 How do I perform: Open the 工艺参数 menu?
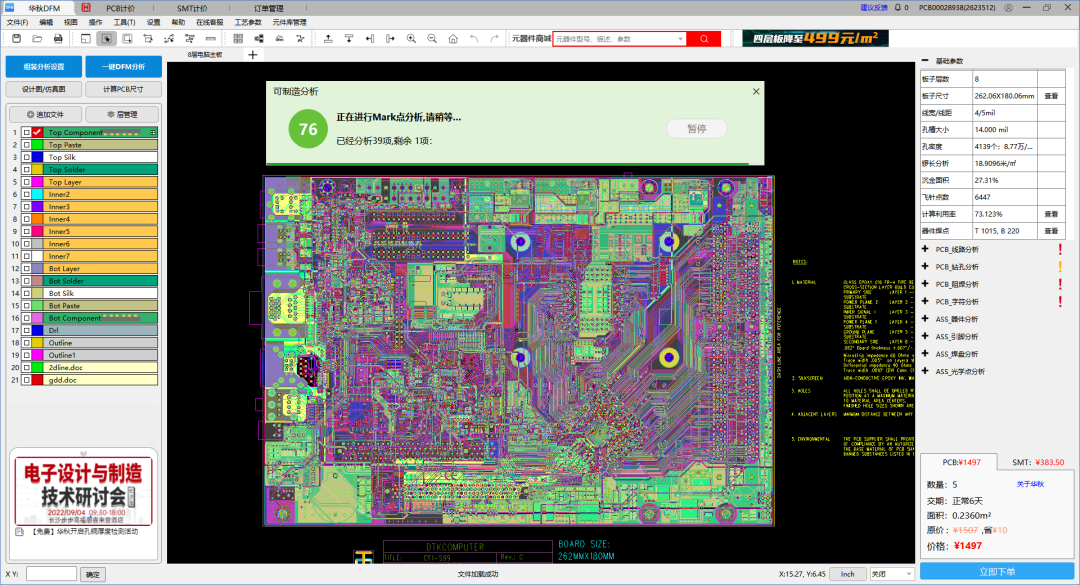pos(248,21)
